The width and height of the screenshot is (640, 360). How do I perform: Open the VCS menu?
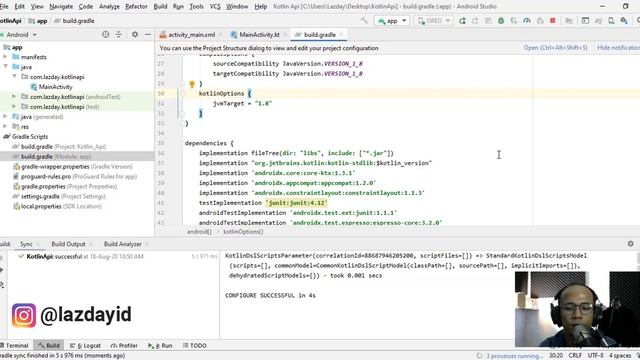[215, 7]
